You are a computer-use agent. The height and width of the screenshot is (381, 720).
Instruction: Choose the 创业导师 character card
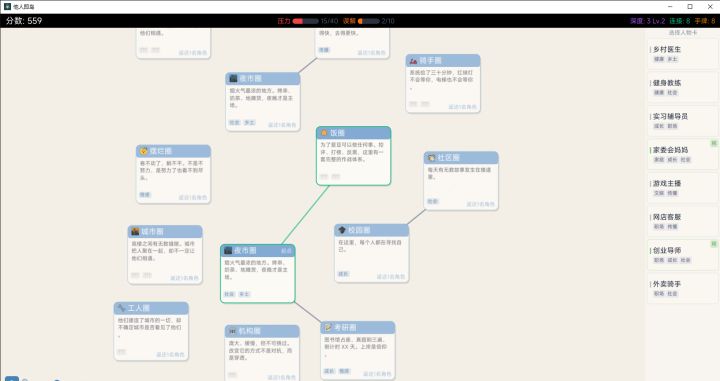682,255
